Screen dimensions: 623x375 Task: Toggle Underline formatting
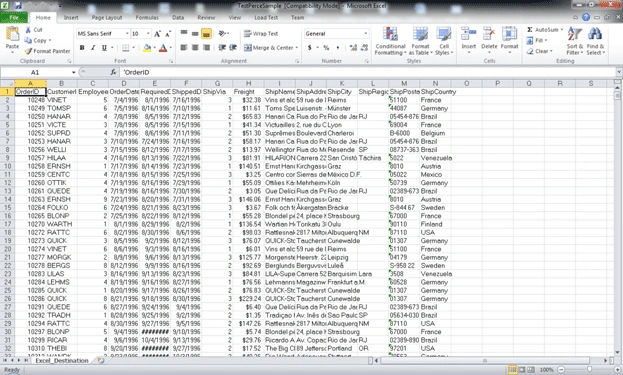click(104, 48)
